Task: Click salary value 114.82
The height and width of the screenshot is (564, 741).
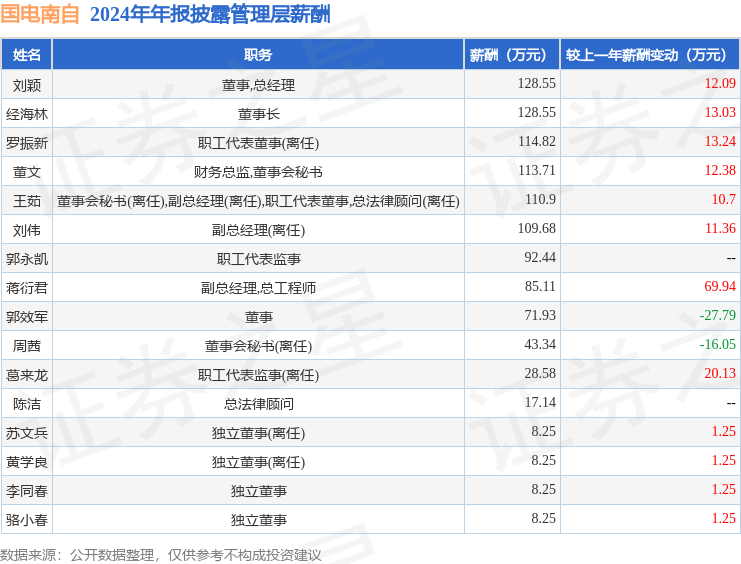Action: click(536, 142)
